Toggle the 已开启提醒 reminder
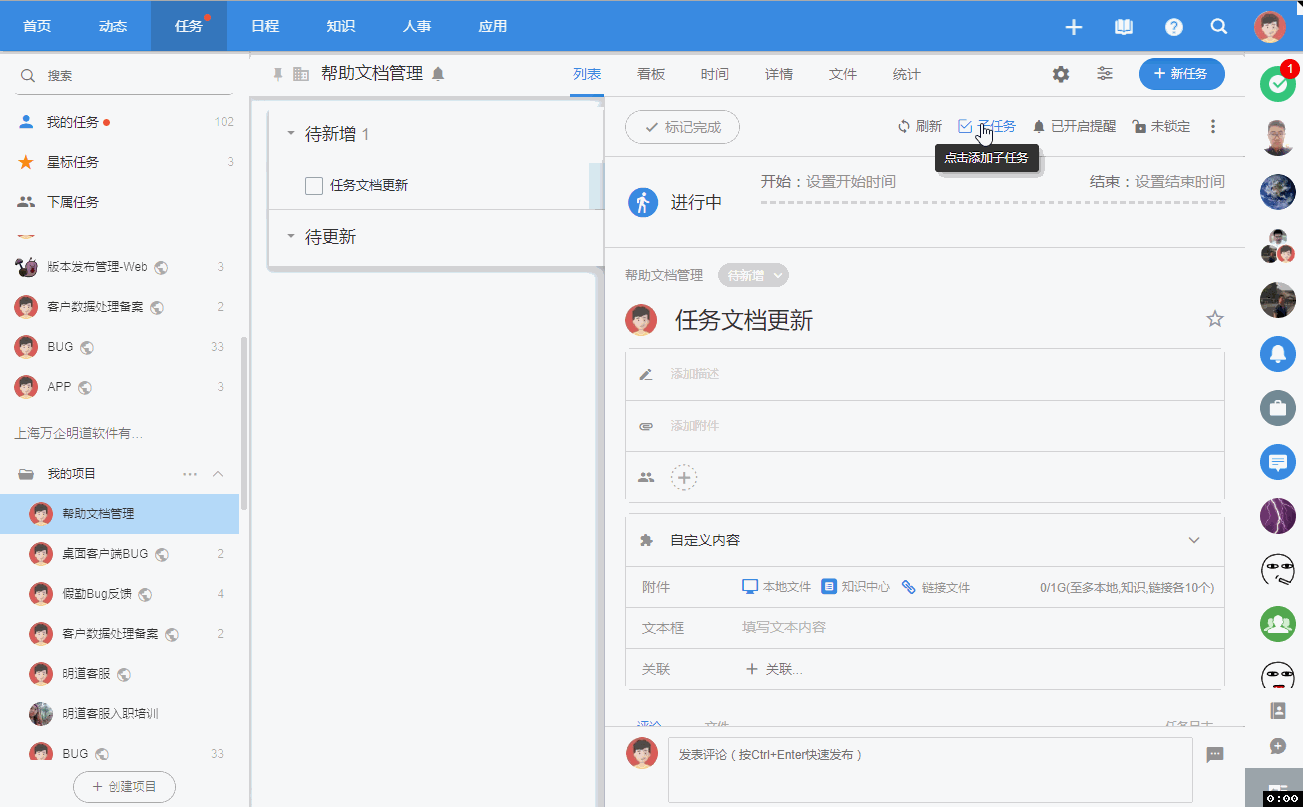This screenshot has height=807, width=1303. coord(1073,127)
